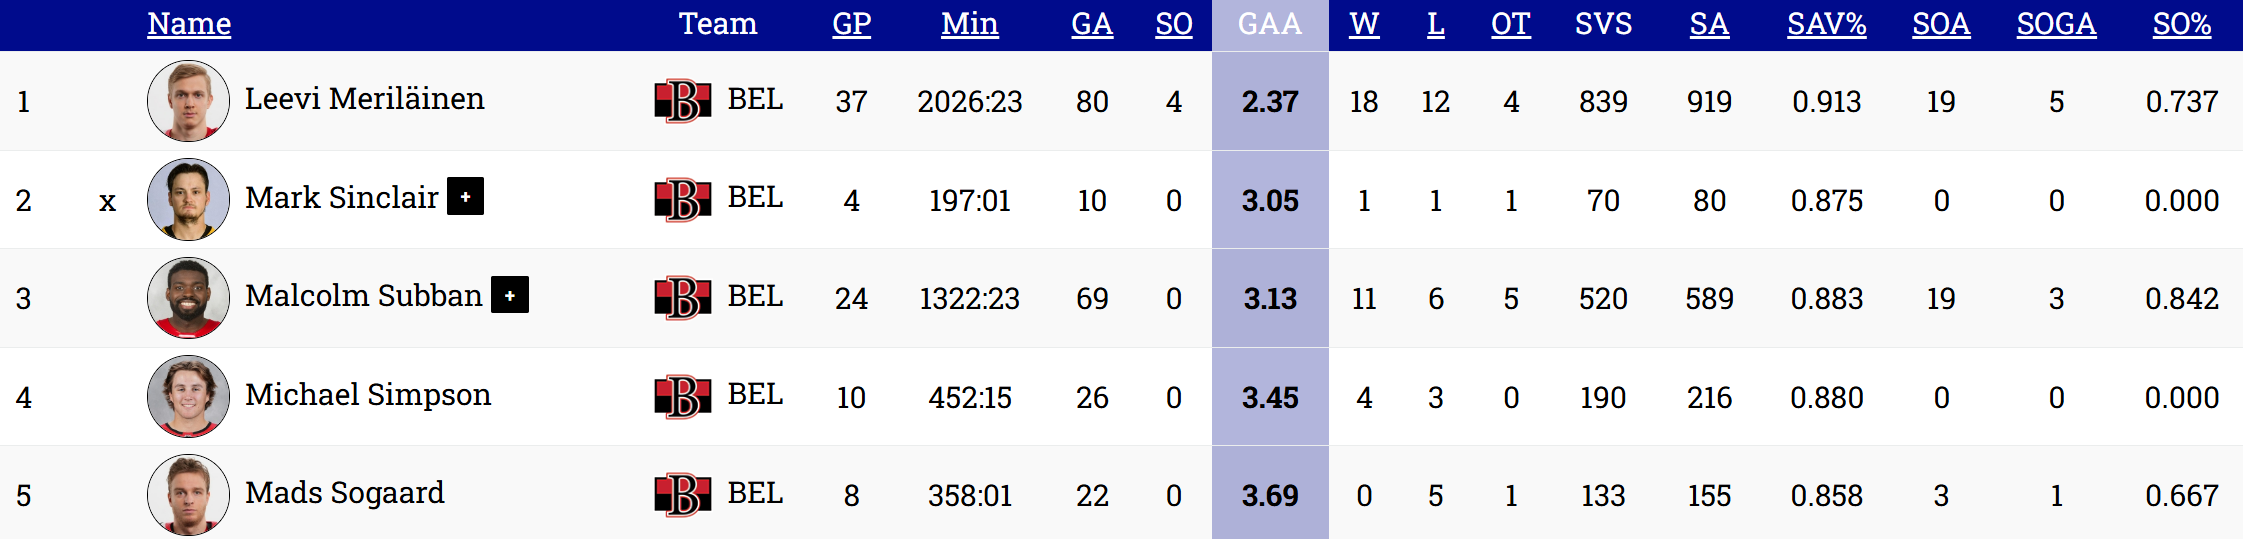Click the Belleville logo in Mads Sogaard's row

point(683,495)
